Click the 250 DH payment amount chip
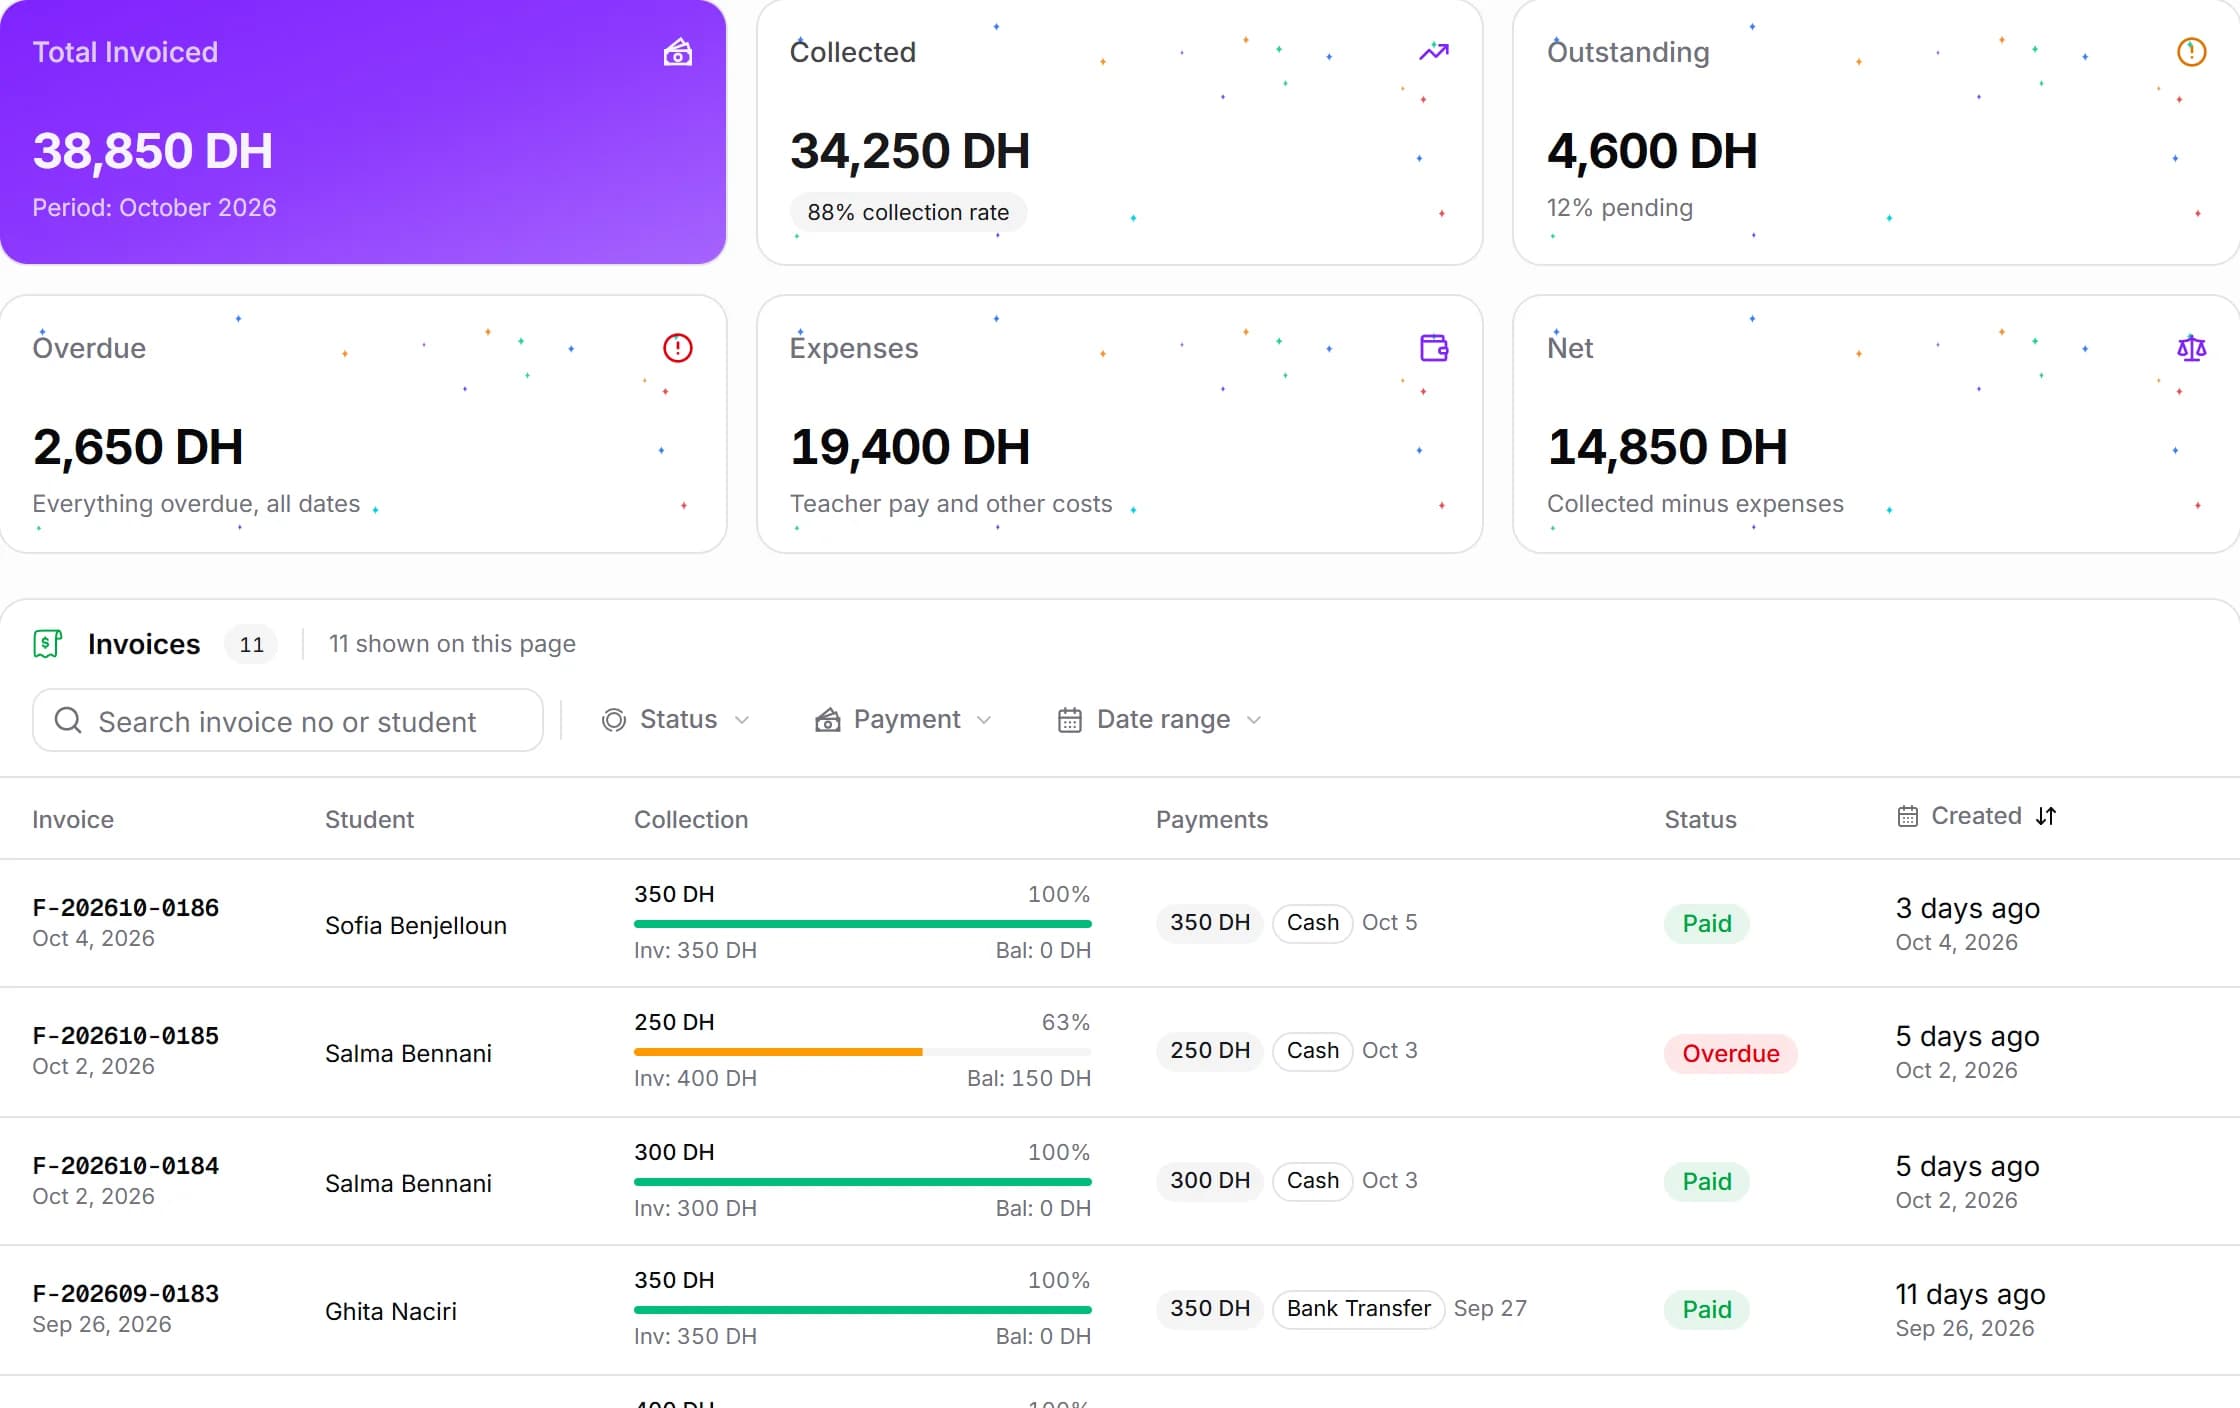The height and width of the screenshot is (1408, 2240). point(1210,1051)
